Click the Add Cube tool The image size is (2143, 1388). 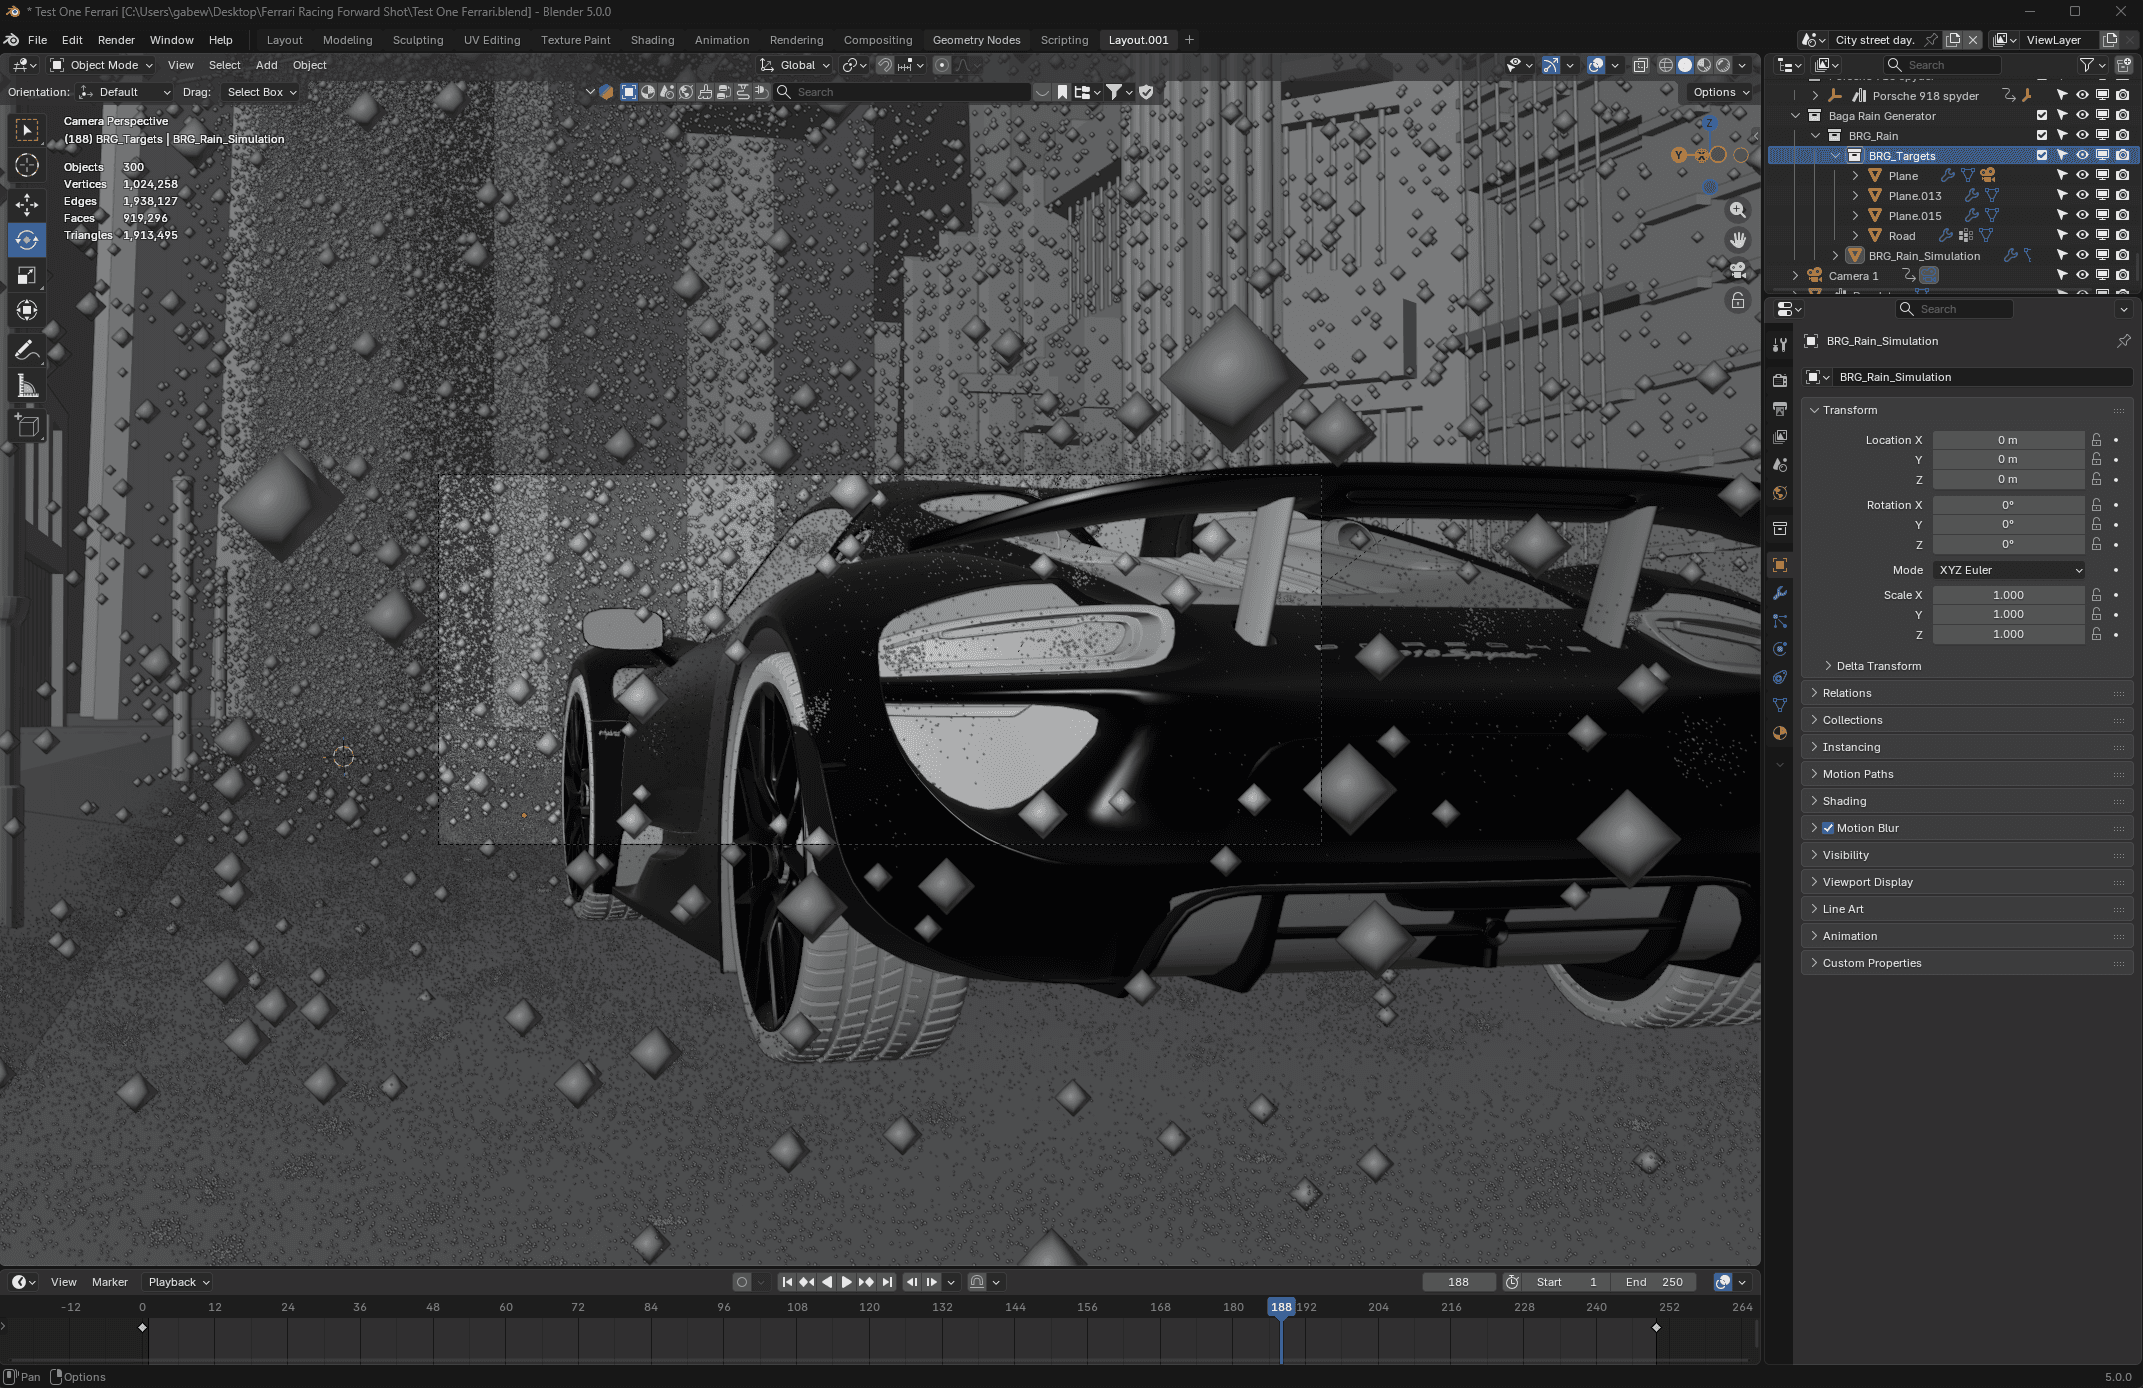[x=27, y=426]
